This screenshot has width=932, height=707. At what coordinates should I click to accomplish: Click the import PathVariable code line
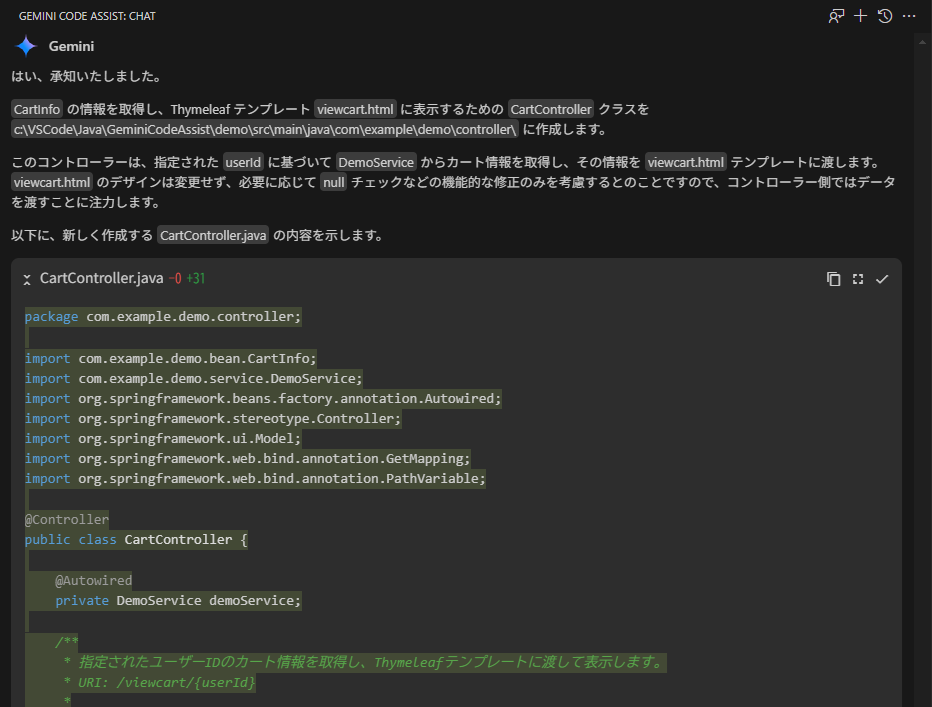pos(255,479)
